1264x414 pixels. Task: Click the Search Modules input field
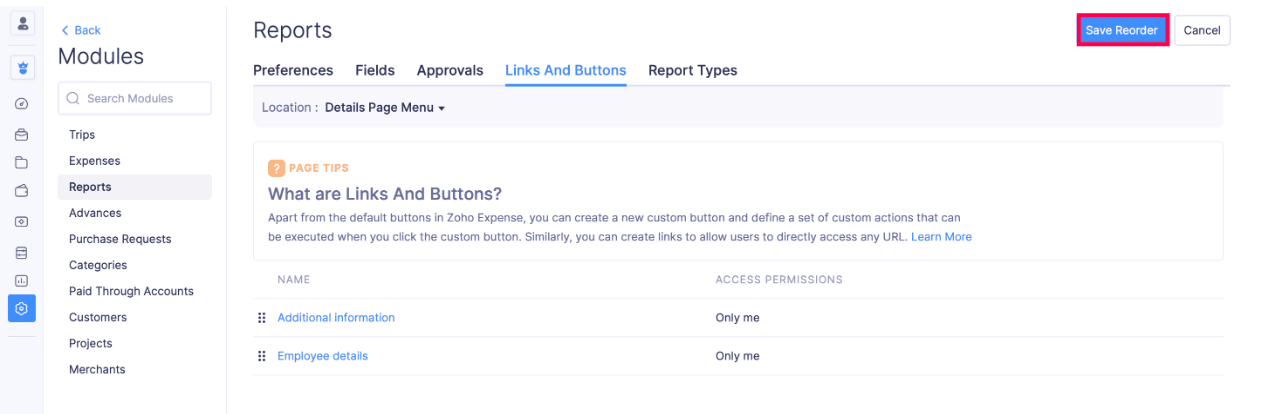coord(135,98)
